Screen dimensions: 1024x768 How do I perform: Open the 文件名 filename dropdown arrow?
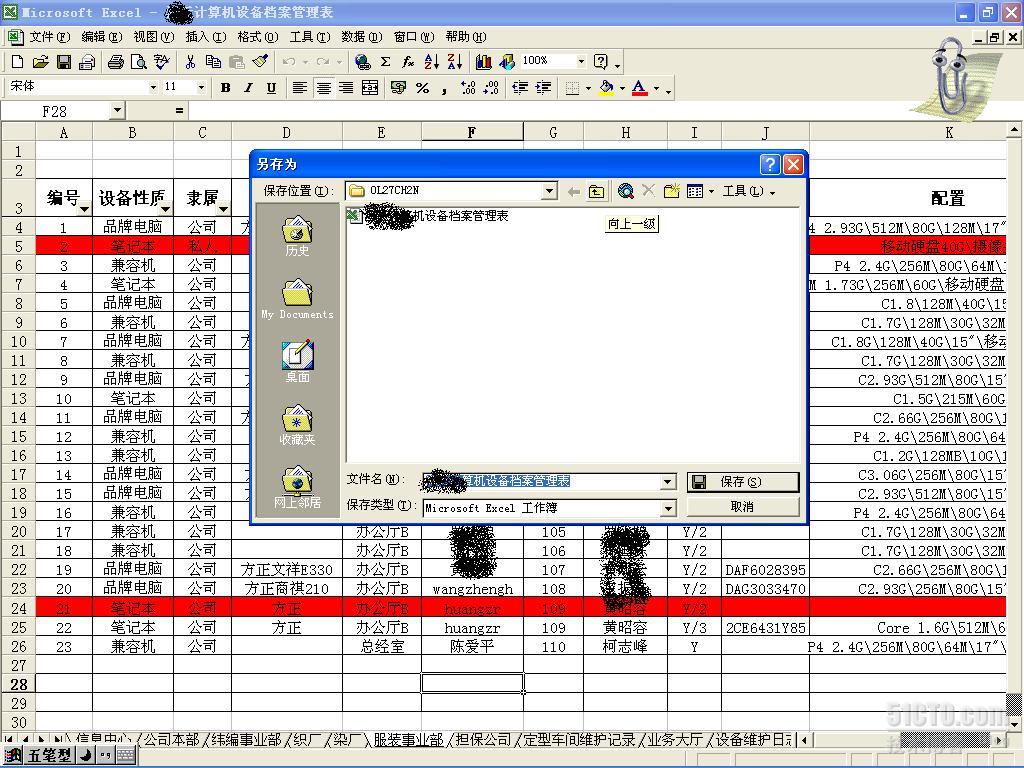[667, 482]
